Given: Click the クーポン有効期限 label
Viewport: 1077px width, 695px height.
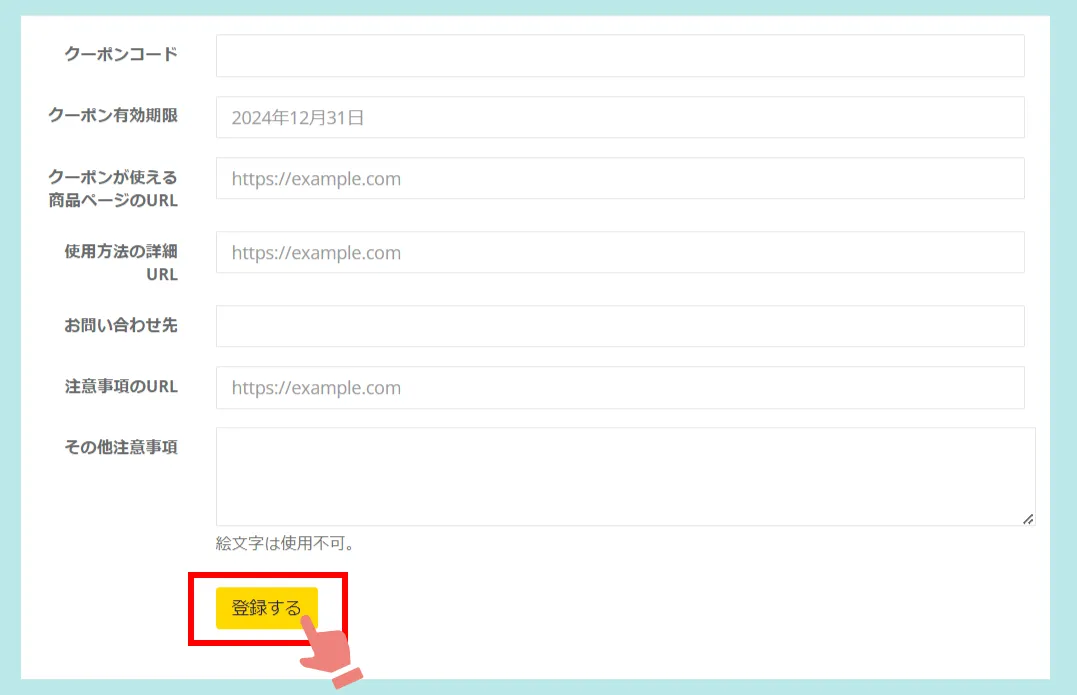Looking at the screenshot, I should click(x=113, y=115).
